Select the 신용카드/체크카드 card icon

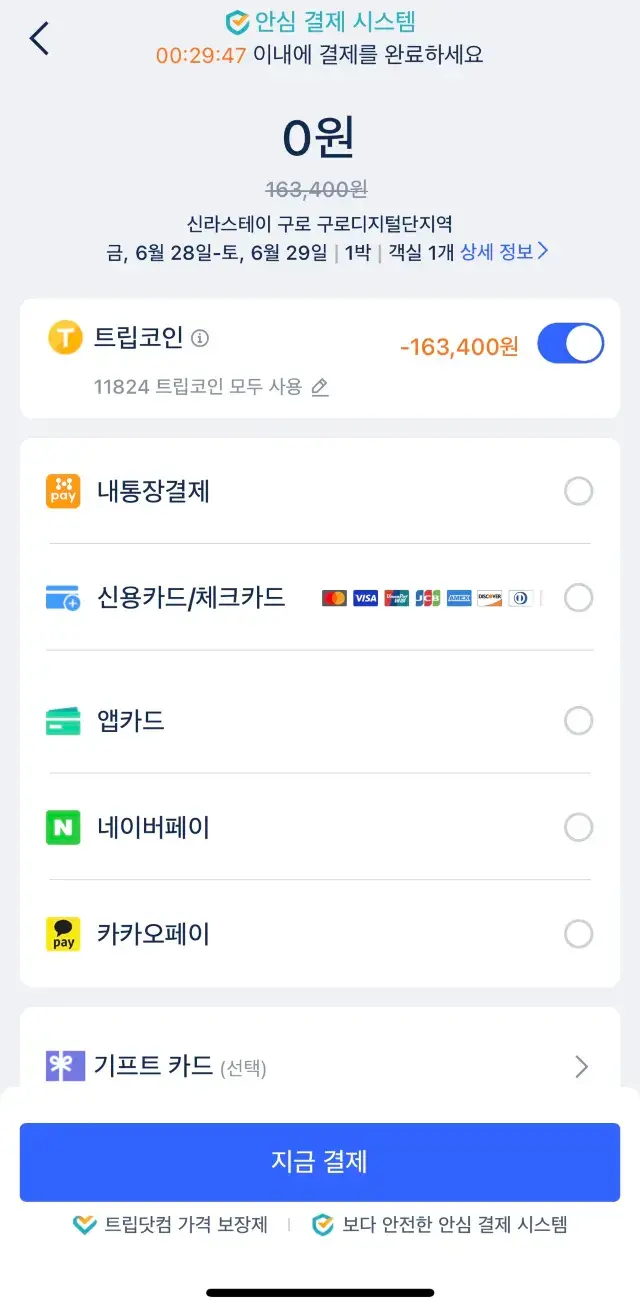point(62,597)
